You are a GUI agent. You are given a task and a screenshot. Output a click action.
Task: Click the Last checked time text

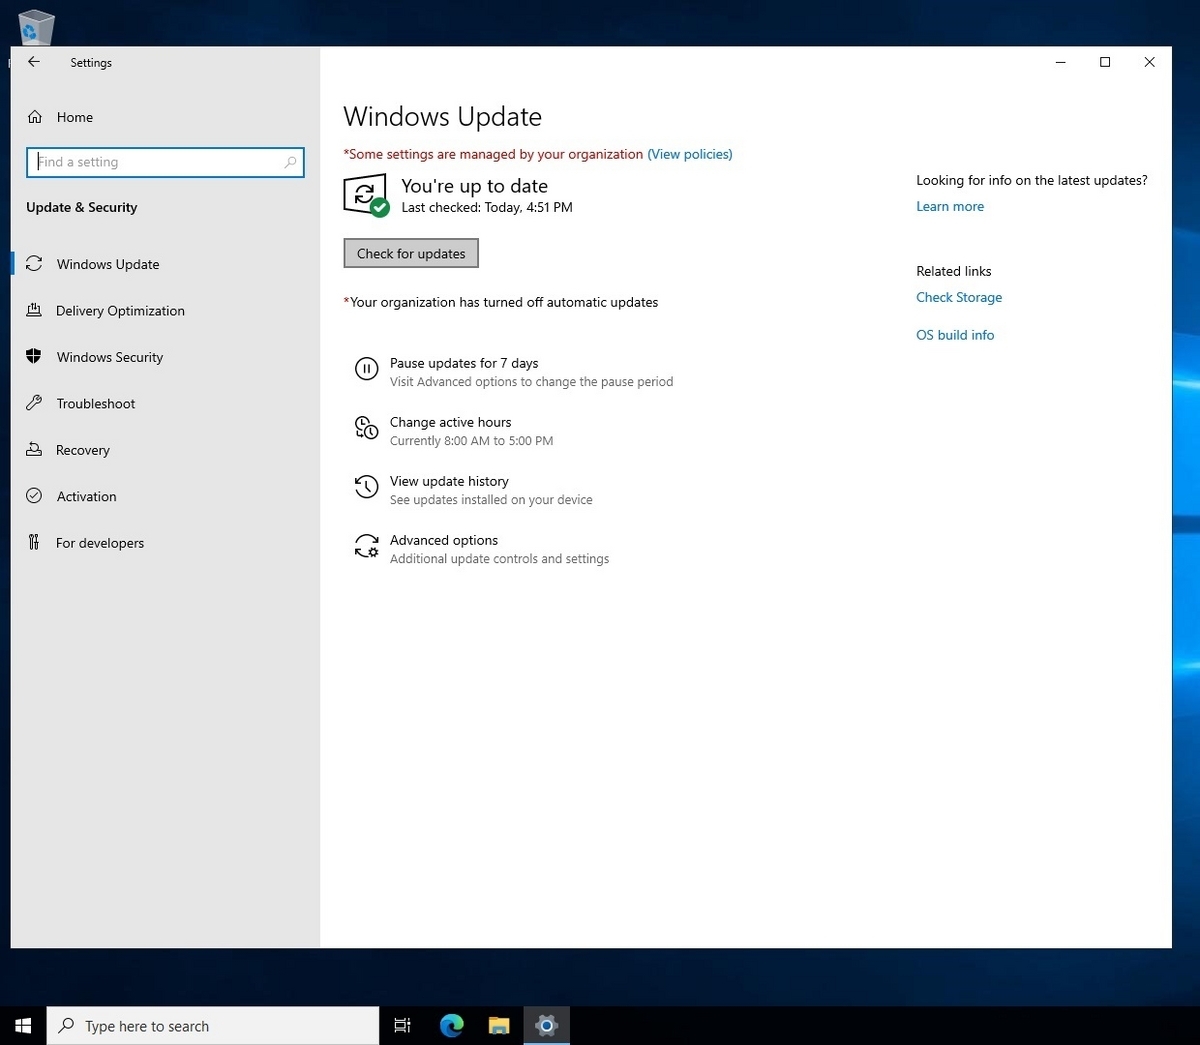487,208
